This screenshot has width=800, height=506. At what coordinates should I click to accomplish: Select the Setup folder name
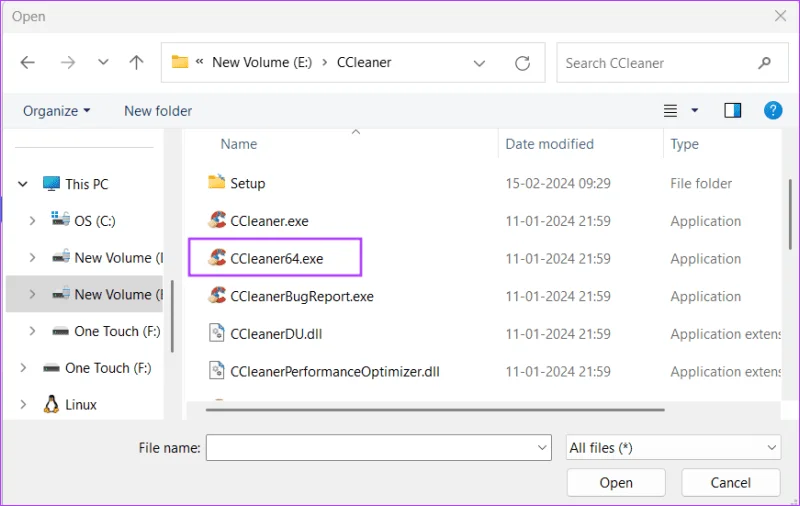[x=247, y=183]
